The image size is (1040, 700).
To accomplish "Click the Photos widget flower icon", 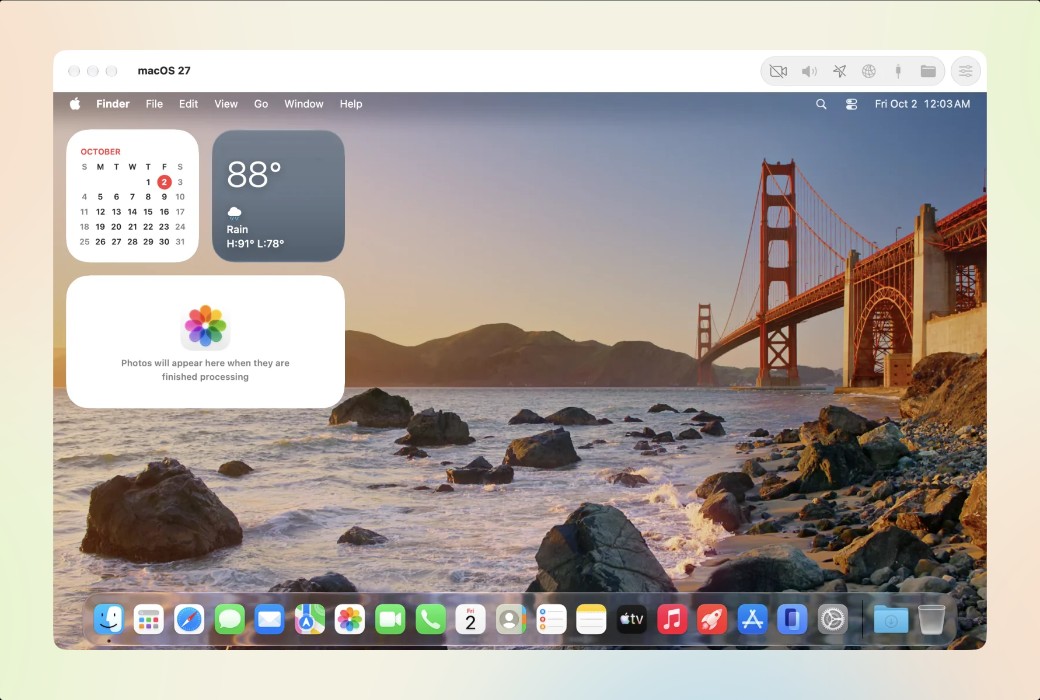I will 205,326.
